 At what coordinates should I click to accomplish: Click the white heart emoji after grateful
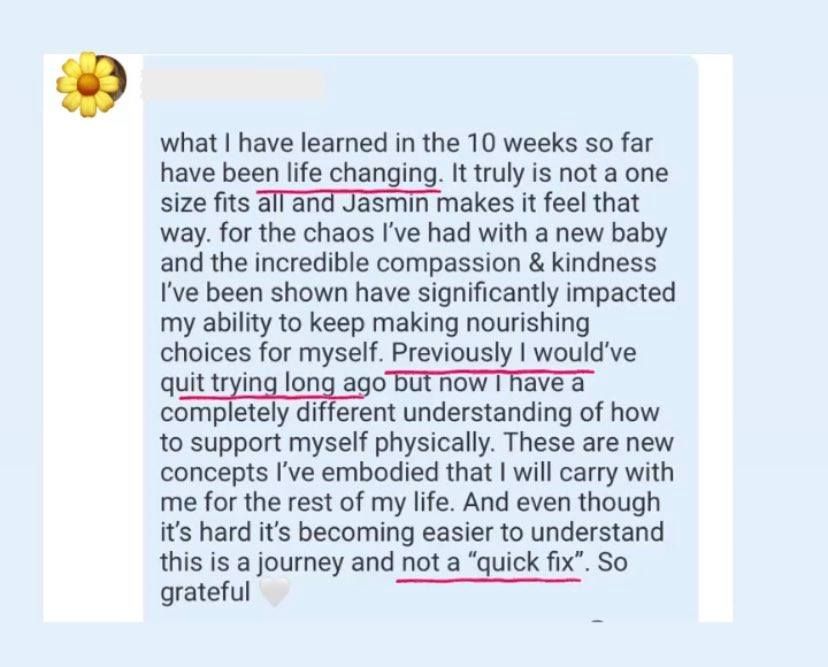(275, 592)
